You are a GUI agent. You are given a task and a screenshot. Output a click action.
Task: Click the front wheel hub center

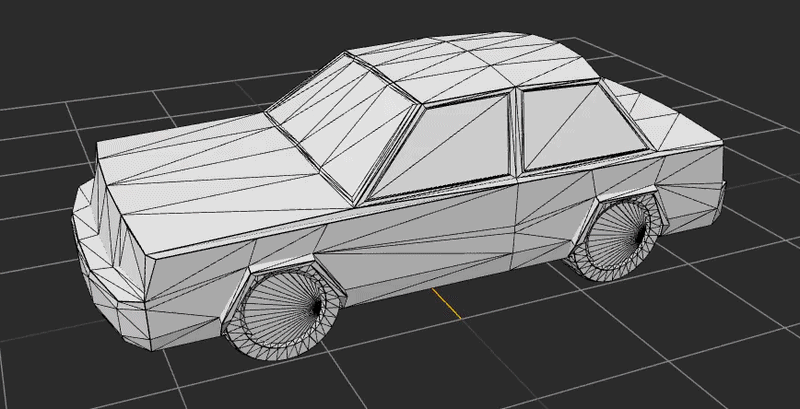pyautogui.click(x=318, y=307)
